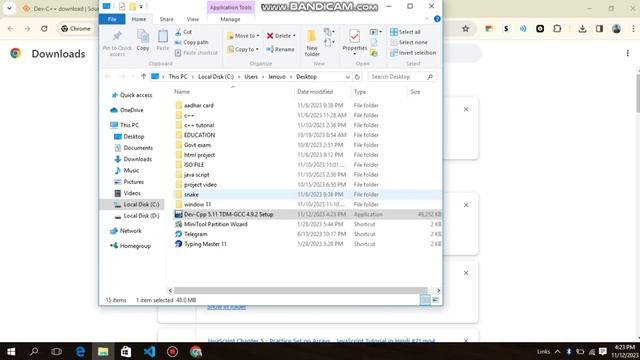Open Explorer Help question mark icon
Viewport: 640px width, 360px height.
437,19
